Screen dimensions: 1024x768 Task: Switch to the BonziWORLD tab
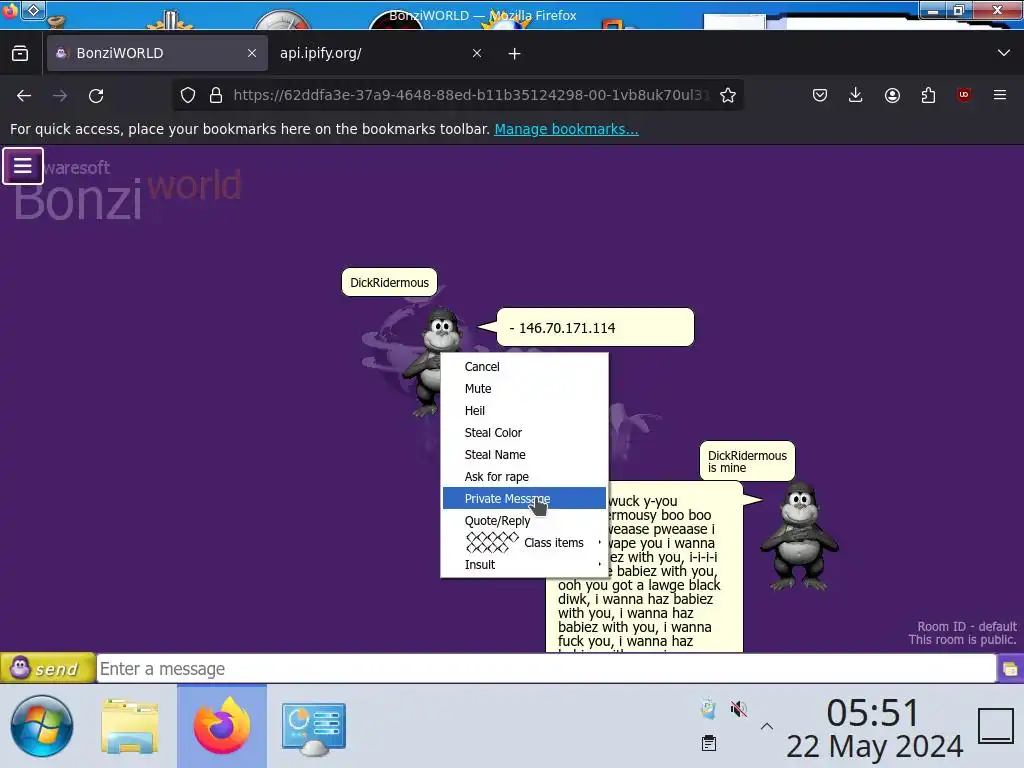coord(157,53)
